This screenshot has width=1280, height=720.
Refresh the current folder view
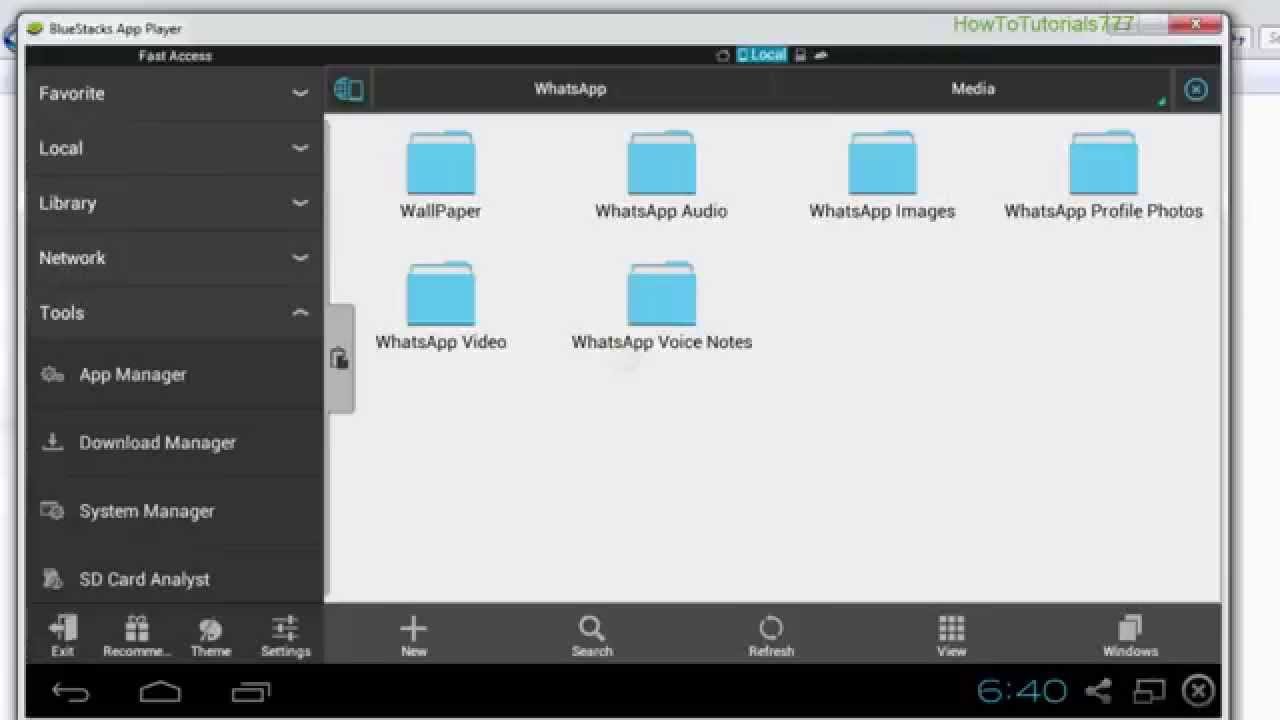tap(771, 635)
